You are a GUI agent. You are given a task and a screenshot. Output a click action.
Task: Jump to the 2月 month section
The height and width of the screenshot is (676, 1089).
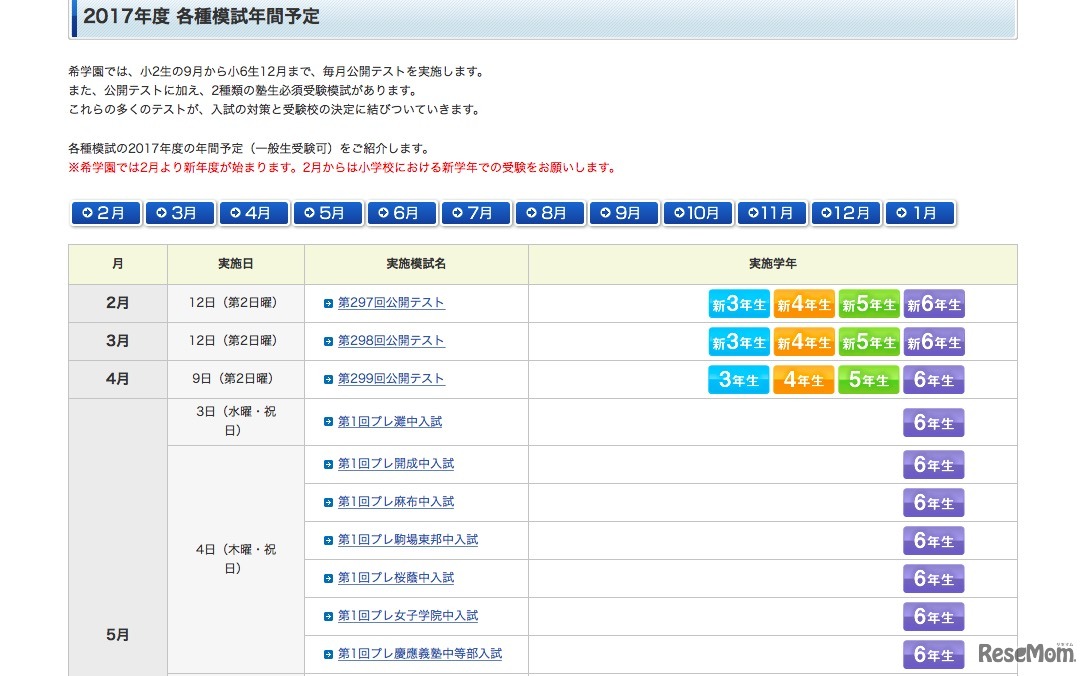pyautogui.click(x=105, y=213)
